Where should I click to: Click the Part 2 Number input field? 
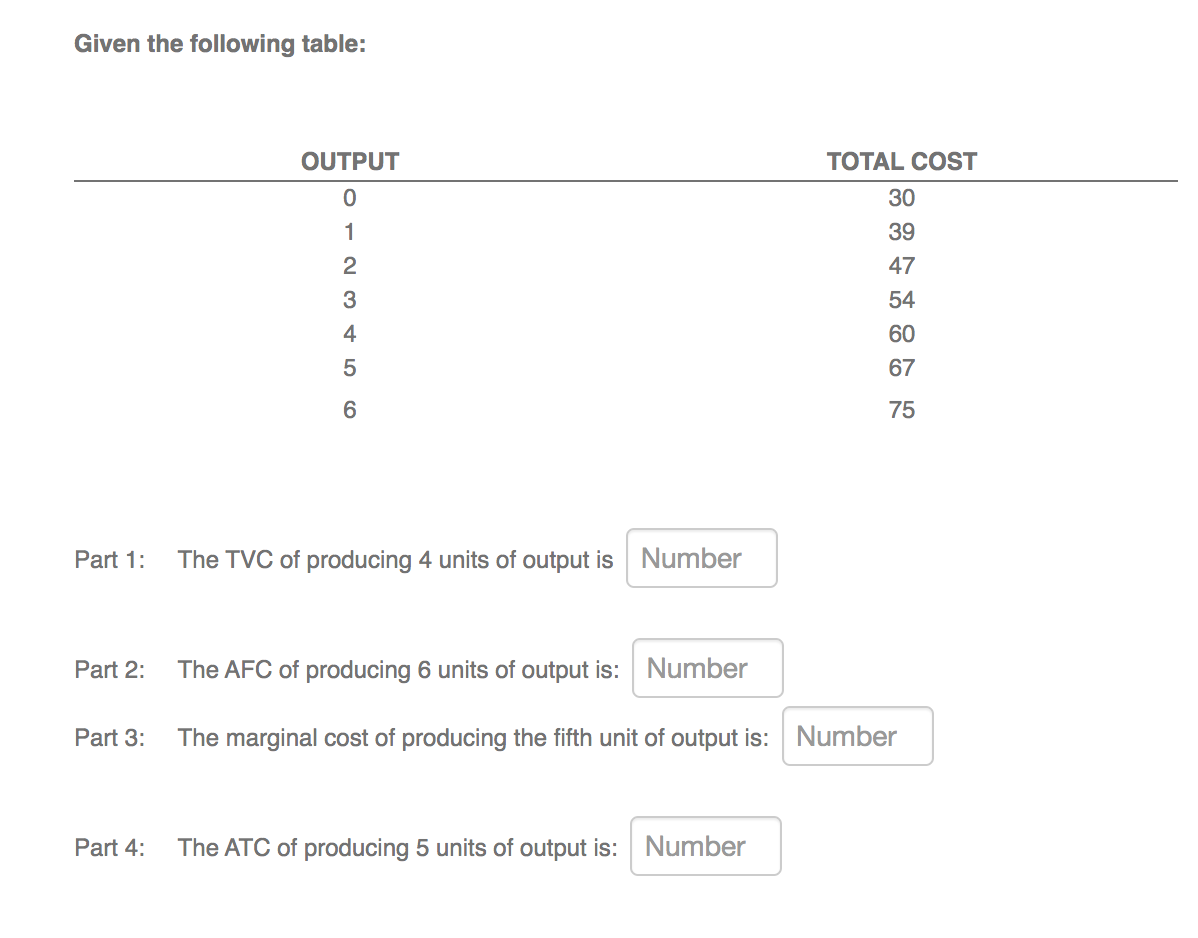707,668
